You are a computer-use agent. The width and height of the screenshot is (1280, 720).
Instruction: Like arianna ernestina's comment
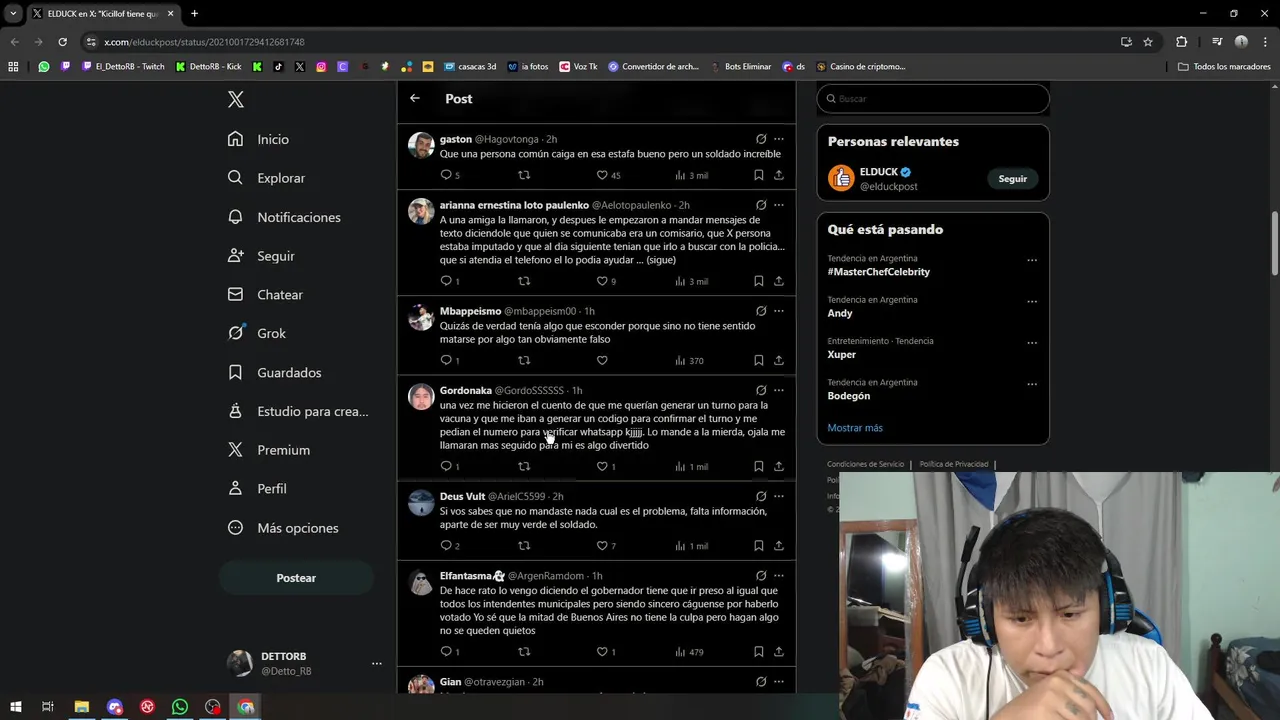602,281
